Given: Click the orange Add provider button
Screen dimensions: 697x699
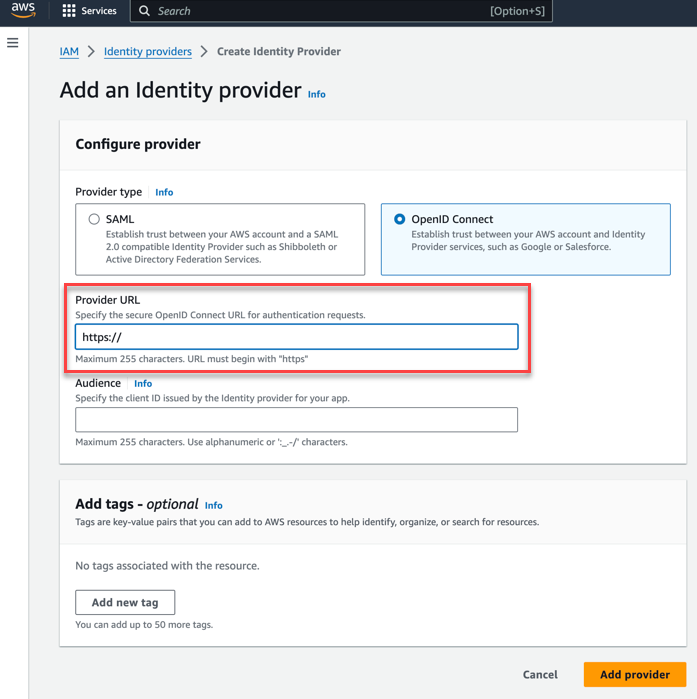Looking at the screenshot, I should 635,674.
